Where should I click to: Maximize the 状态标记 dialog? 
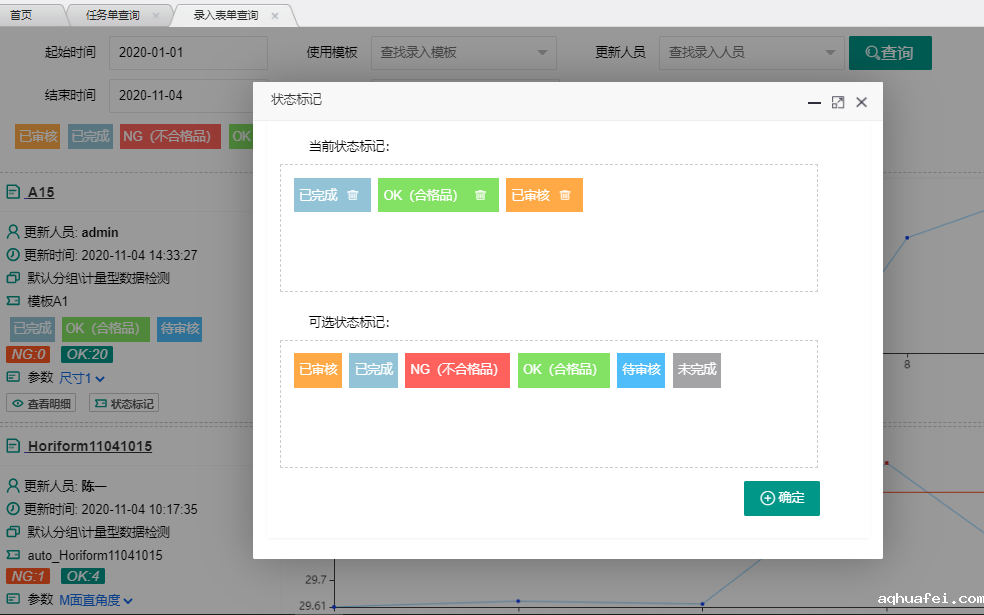point(838,102)
